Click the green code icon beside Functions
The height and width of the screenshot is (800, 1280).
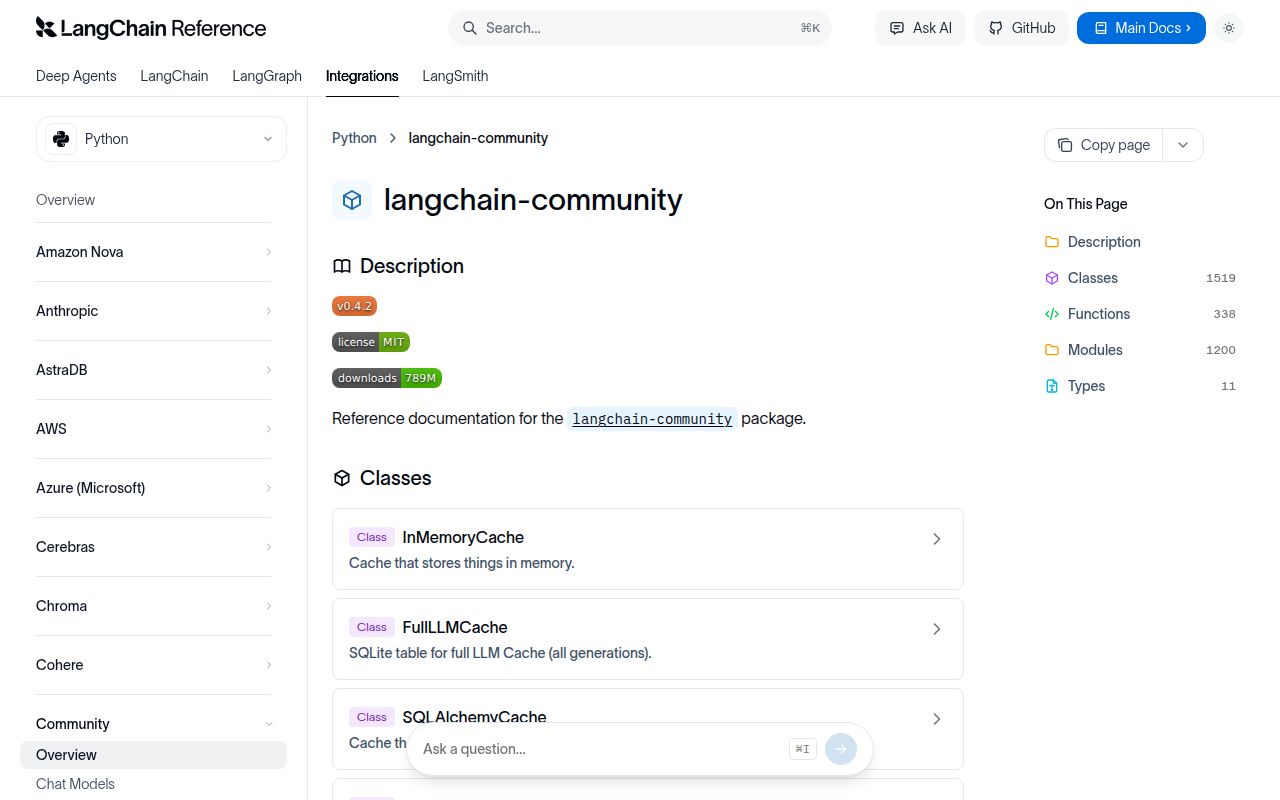[1052, 314]
